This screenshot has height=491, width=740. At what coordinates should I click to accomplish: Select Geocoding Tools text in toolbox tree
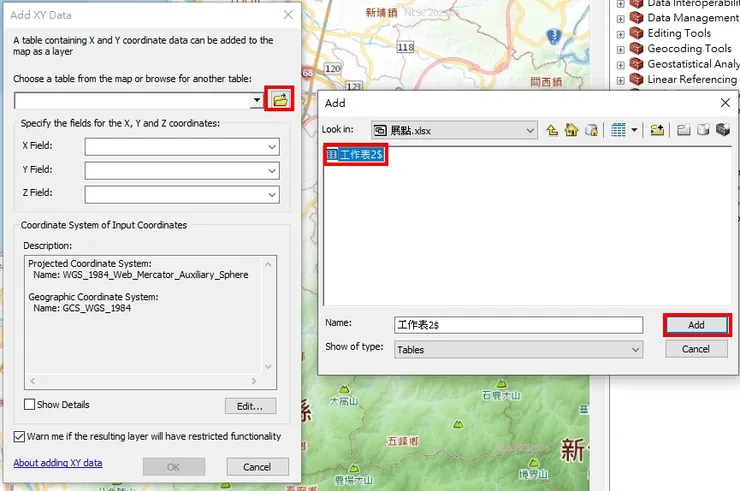tap(689, 49)
